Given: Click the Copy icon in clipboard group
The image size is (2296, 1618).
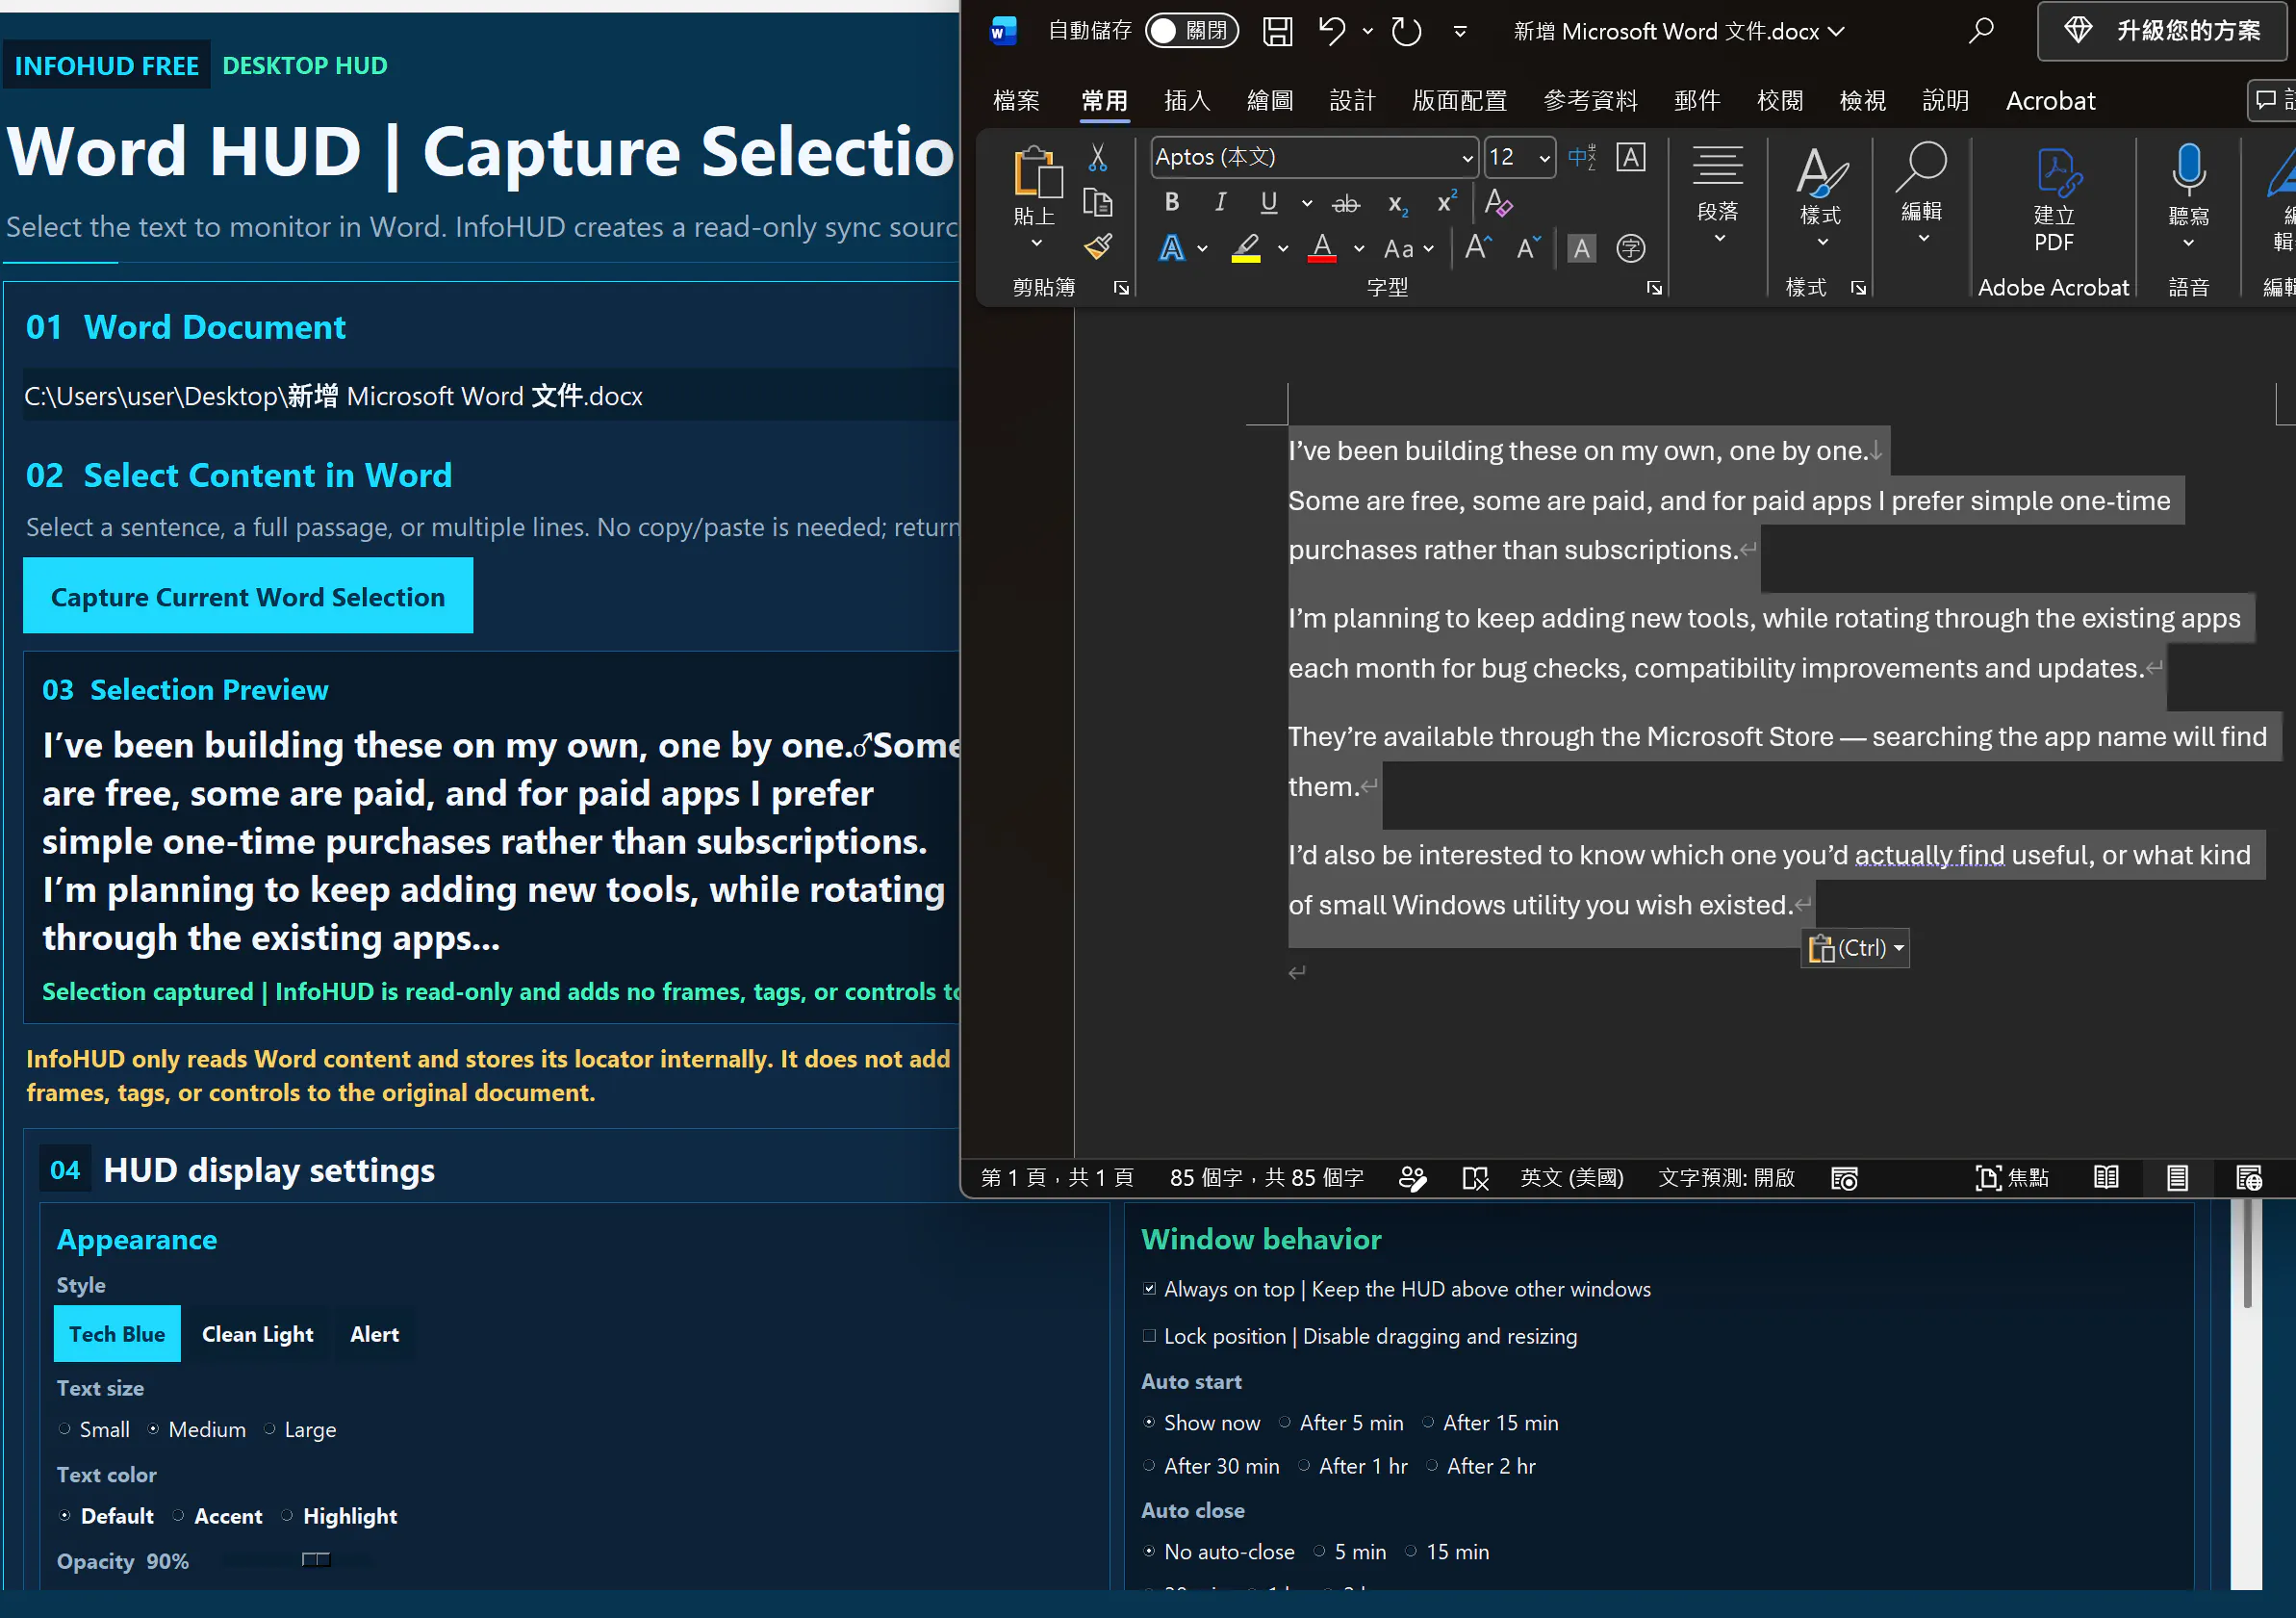Looking at the screenshot, I should (1097, 202).
